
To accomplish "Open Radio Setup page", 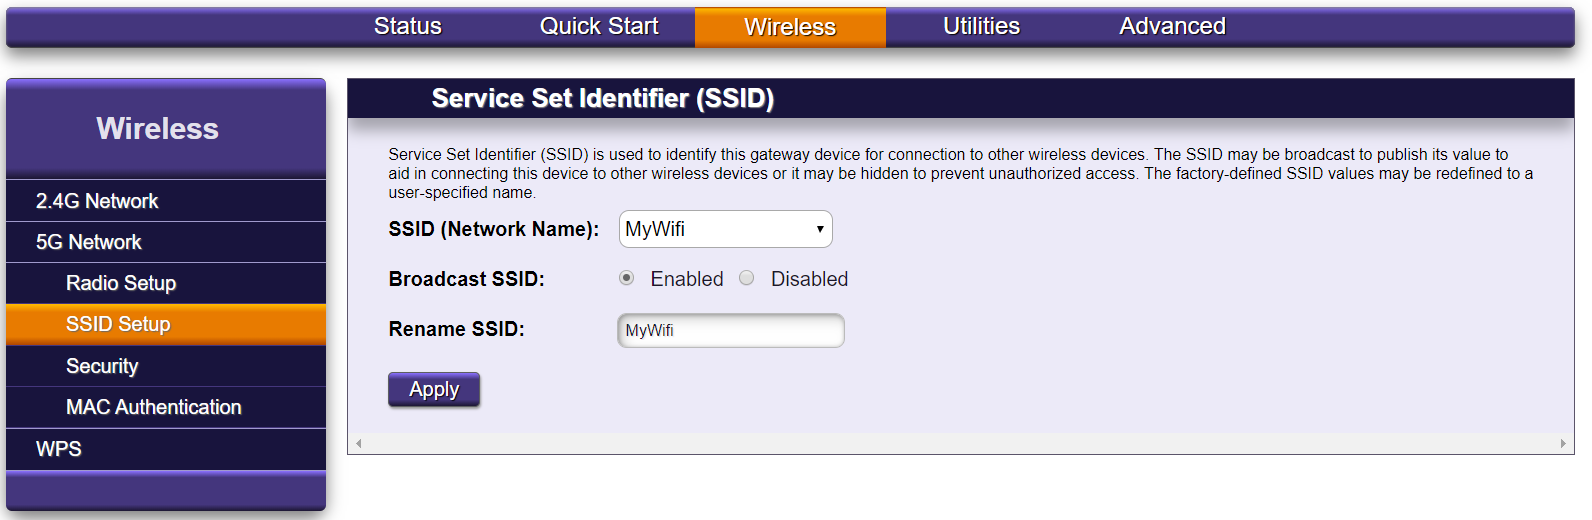I will pos(121,283).
